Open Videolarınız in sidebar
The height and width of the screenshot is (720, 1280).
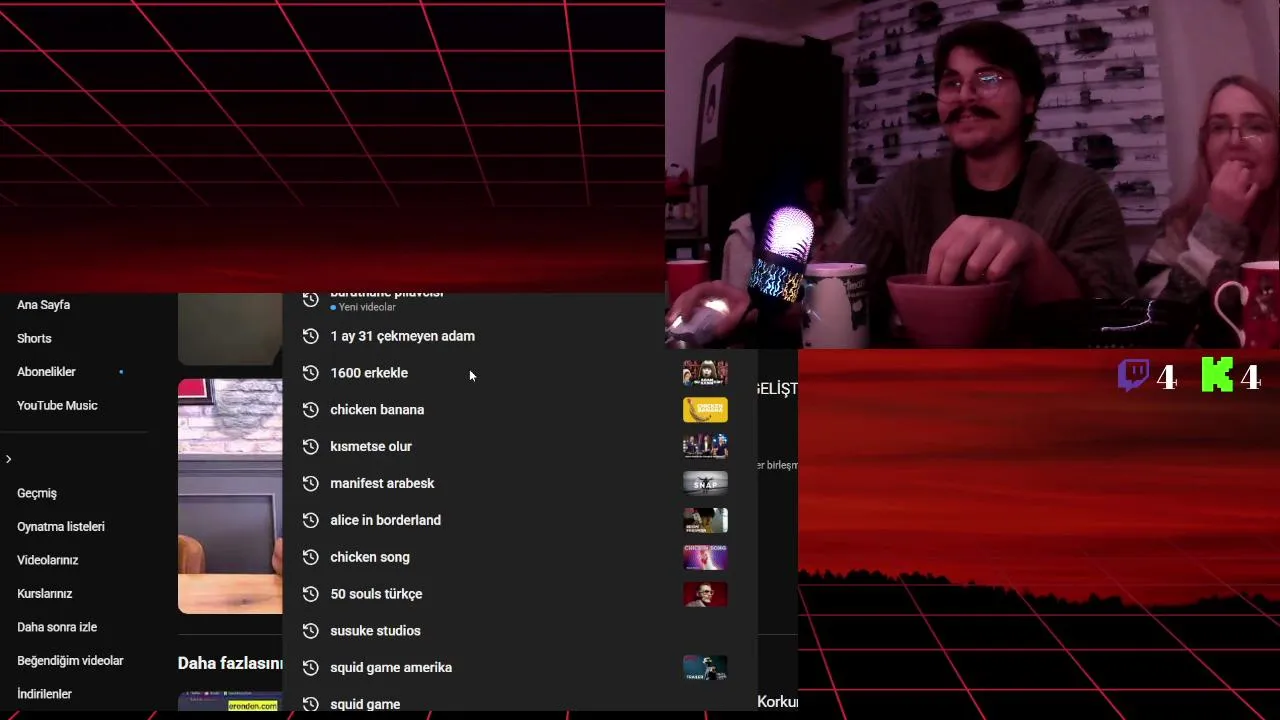(x=47, y=560)
